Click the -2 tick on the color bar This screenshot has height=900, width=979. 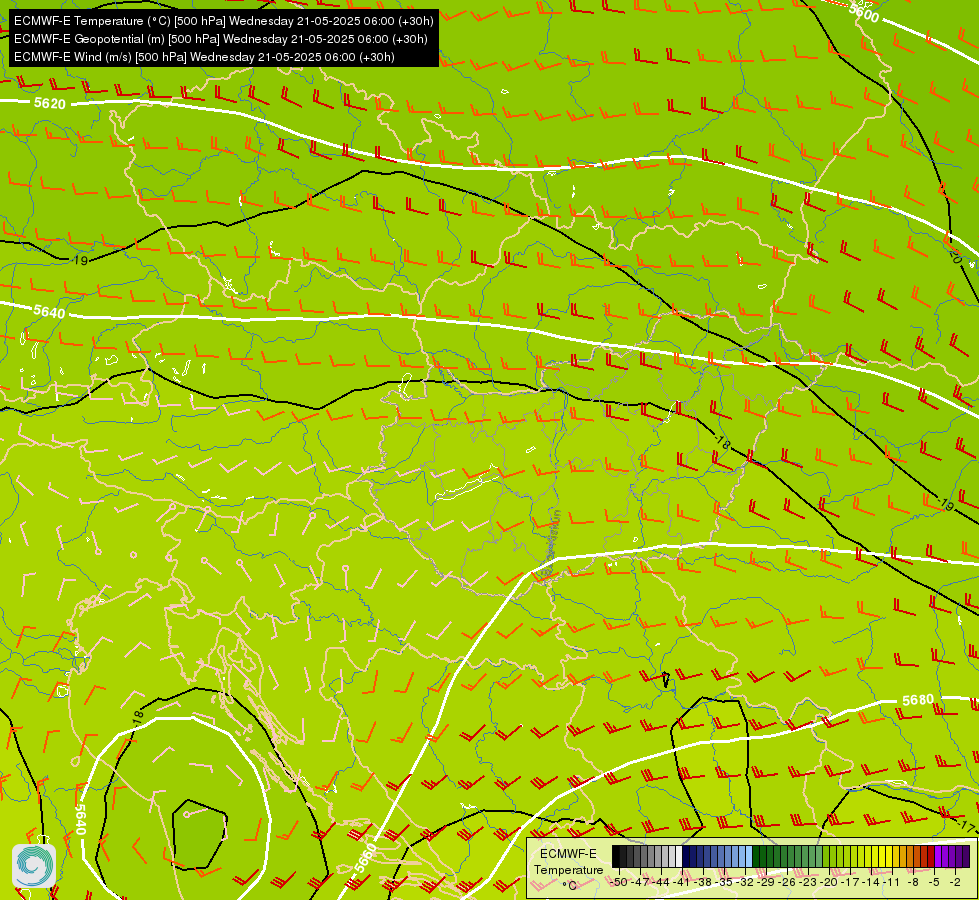pyautogui.click(x=955, y=882)
